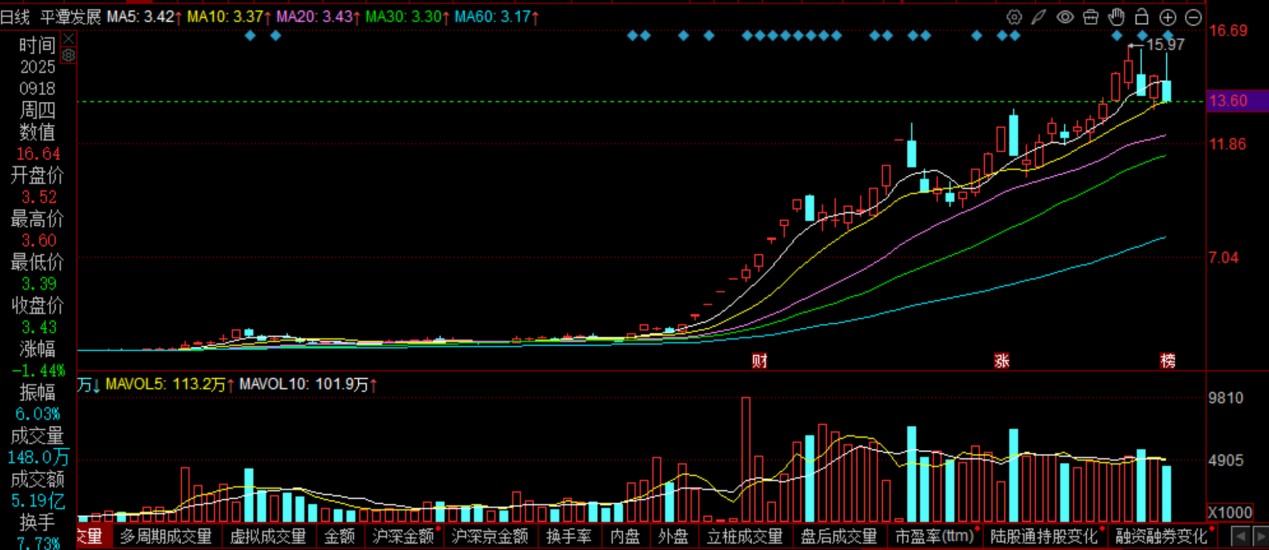Click the MAVOL10 101.9万 label
The width and height of the screenshot is (1269, 550).
(309, 384)
